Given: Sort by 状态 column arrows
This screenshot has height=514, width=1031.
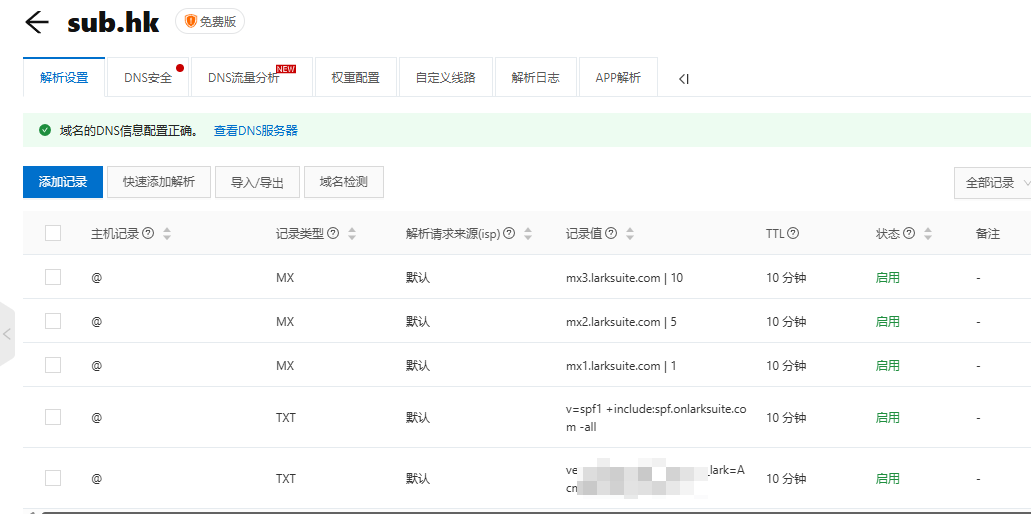Looking at the screenshot, I should point(928,233).
